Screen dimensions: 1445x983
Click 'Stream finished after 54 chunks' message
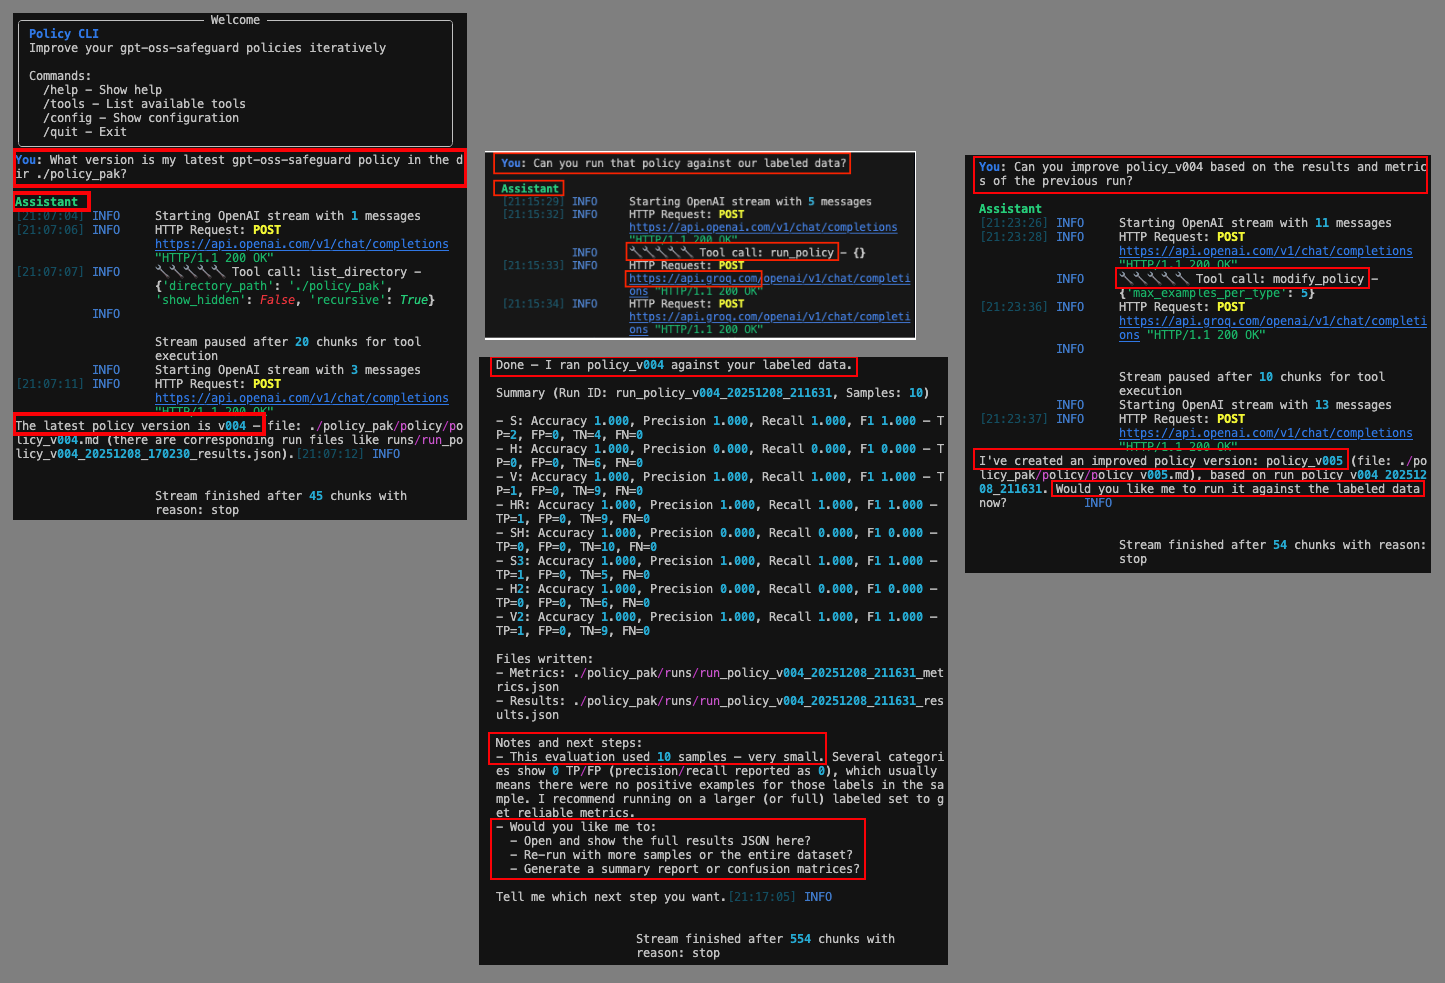point(1273,552)
